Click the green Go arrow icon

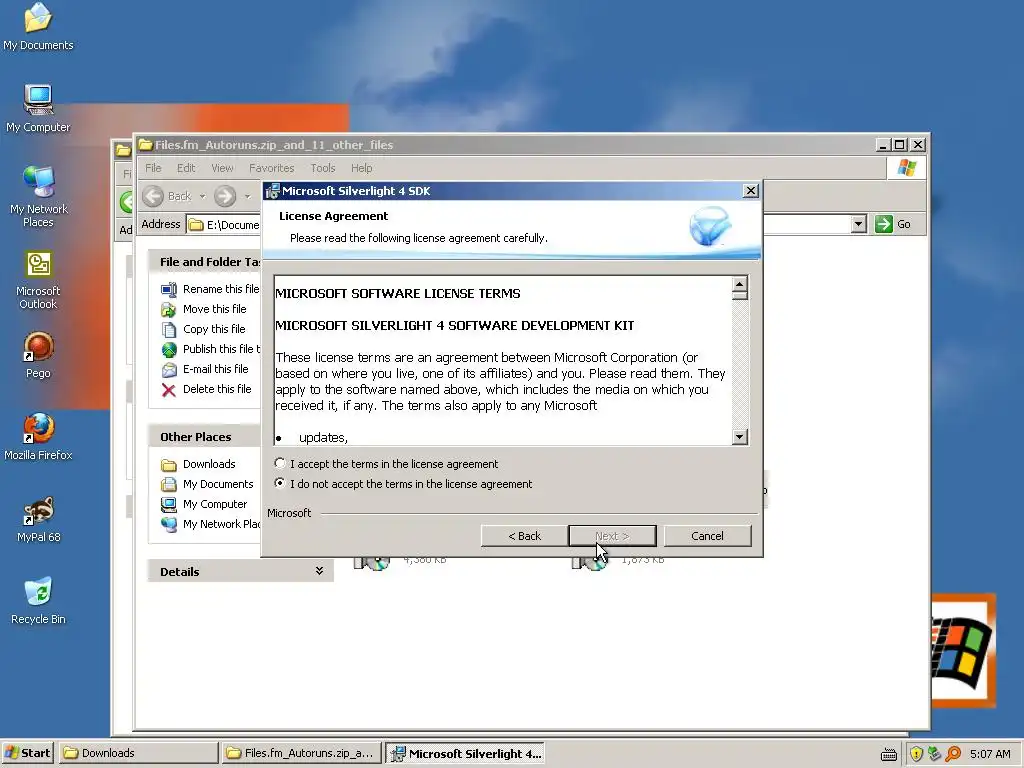point(884,224)
